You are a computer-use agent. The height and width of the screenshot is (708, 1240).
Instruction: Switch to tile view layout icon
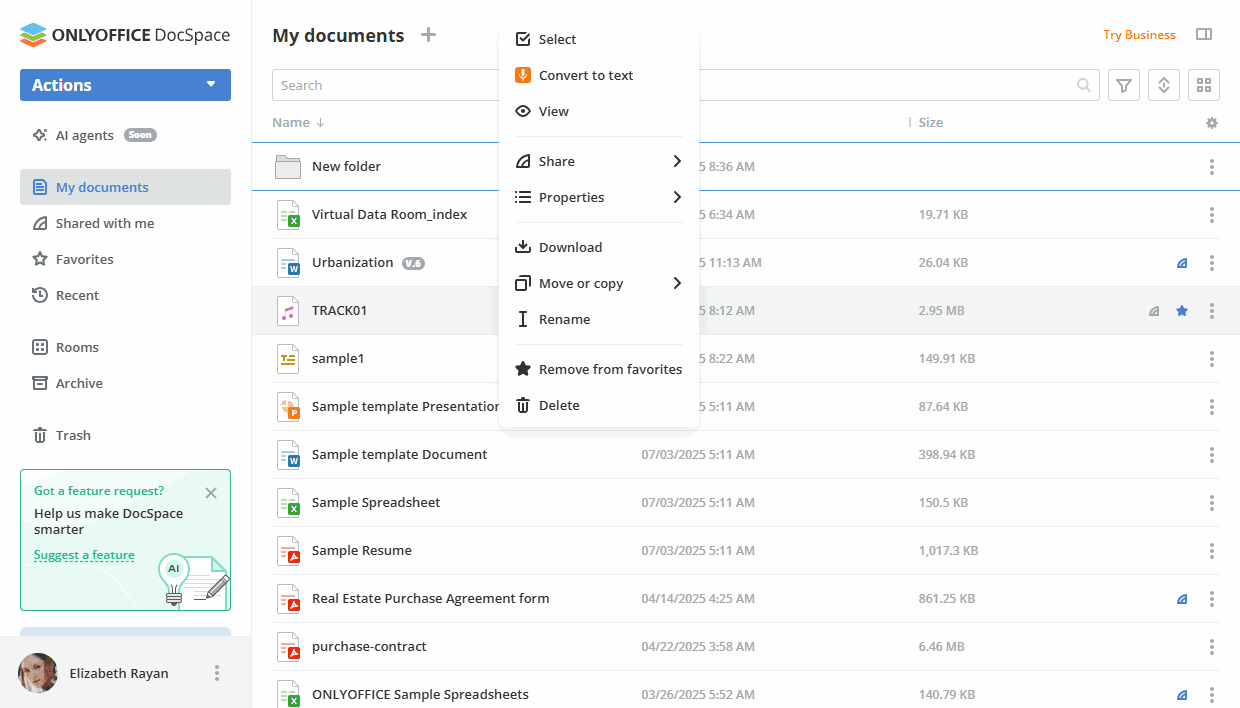[1204, 86]
